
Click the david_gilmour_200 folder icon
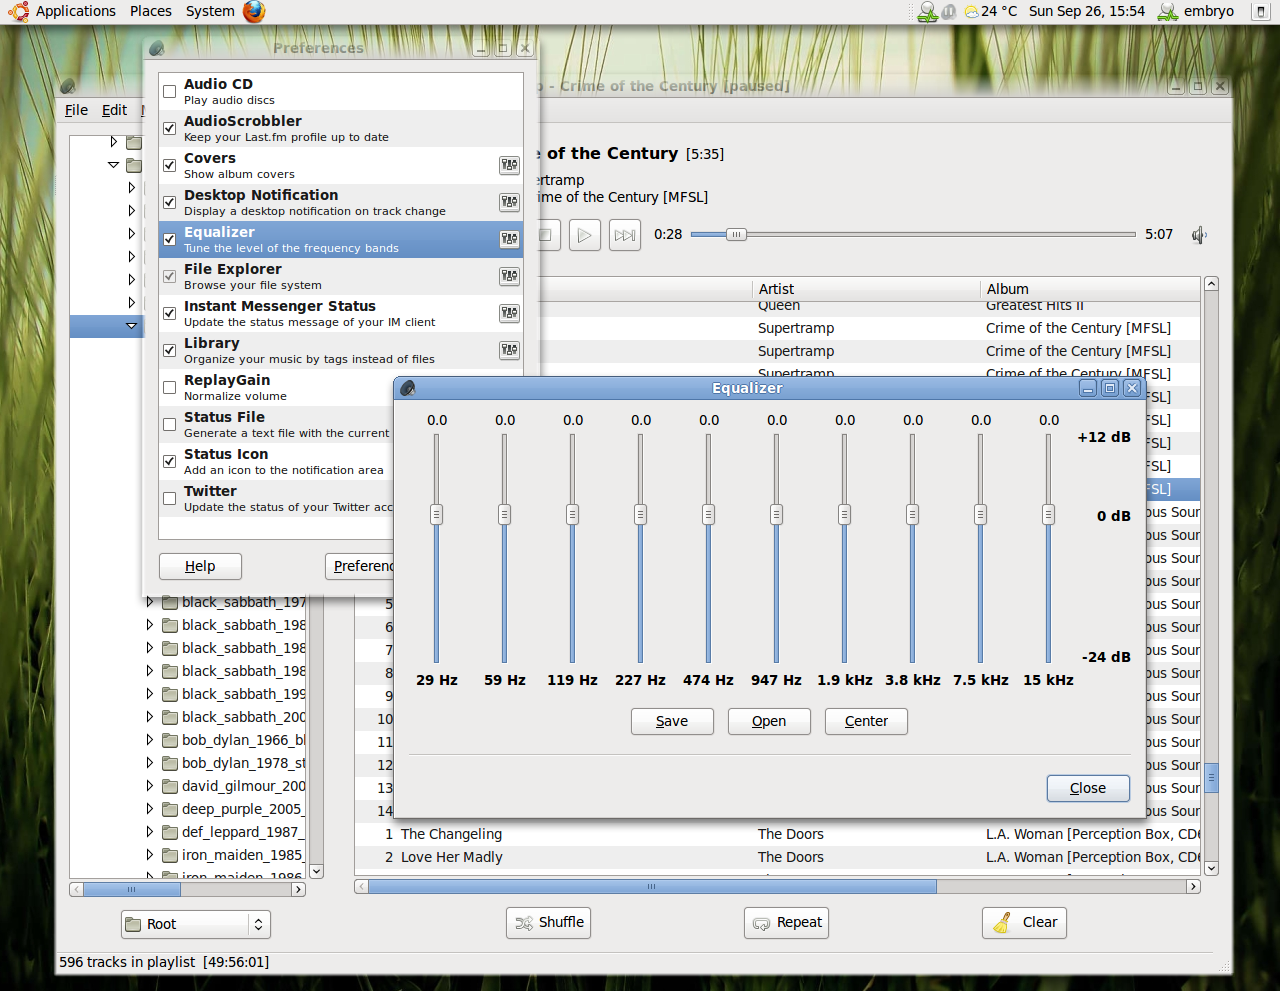point(170,786)
